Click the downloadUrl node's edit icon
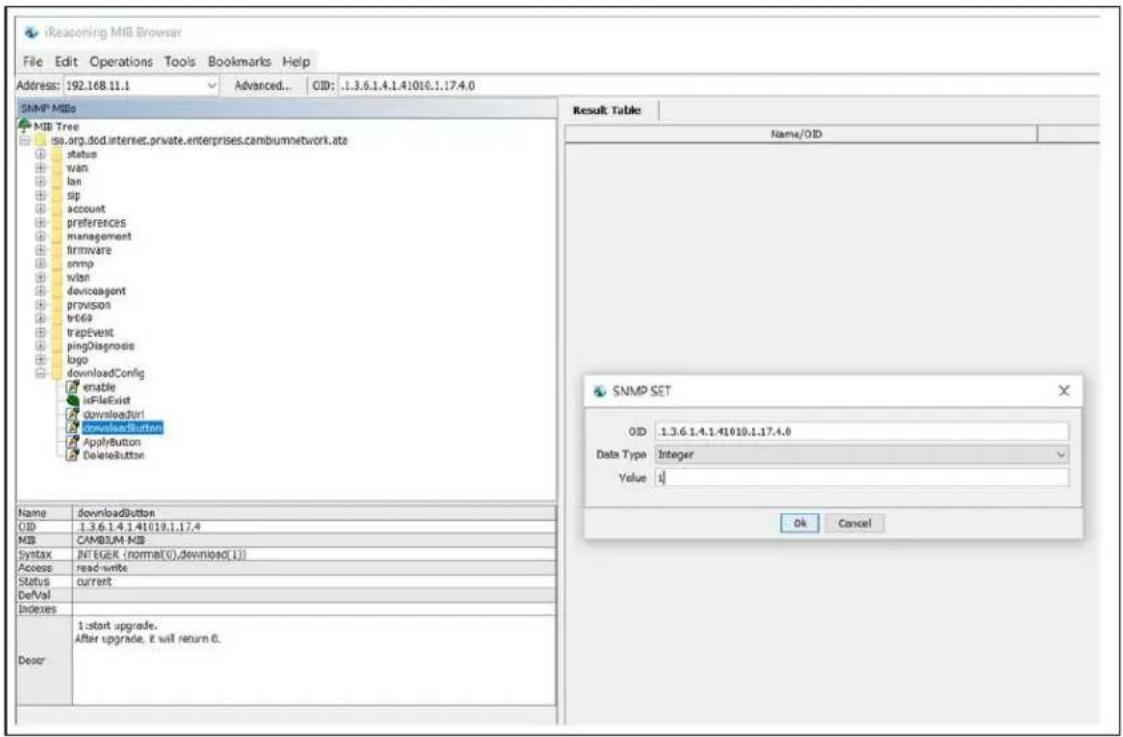The image size is (1123, 737). coord(72,415)
